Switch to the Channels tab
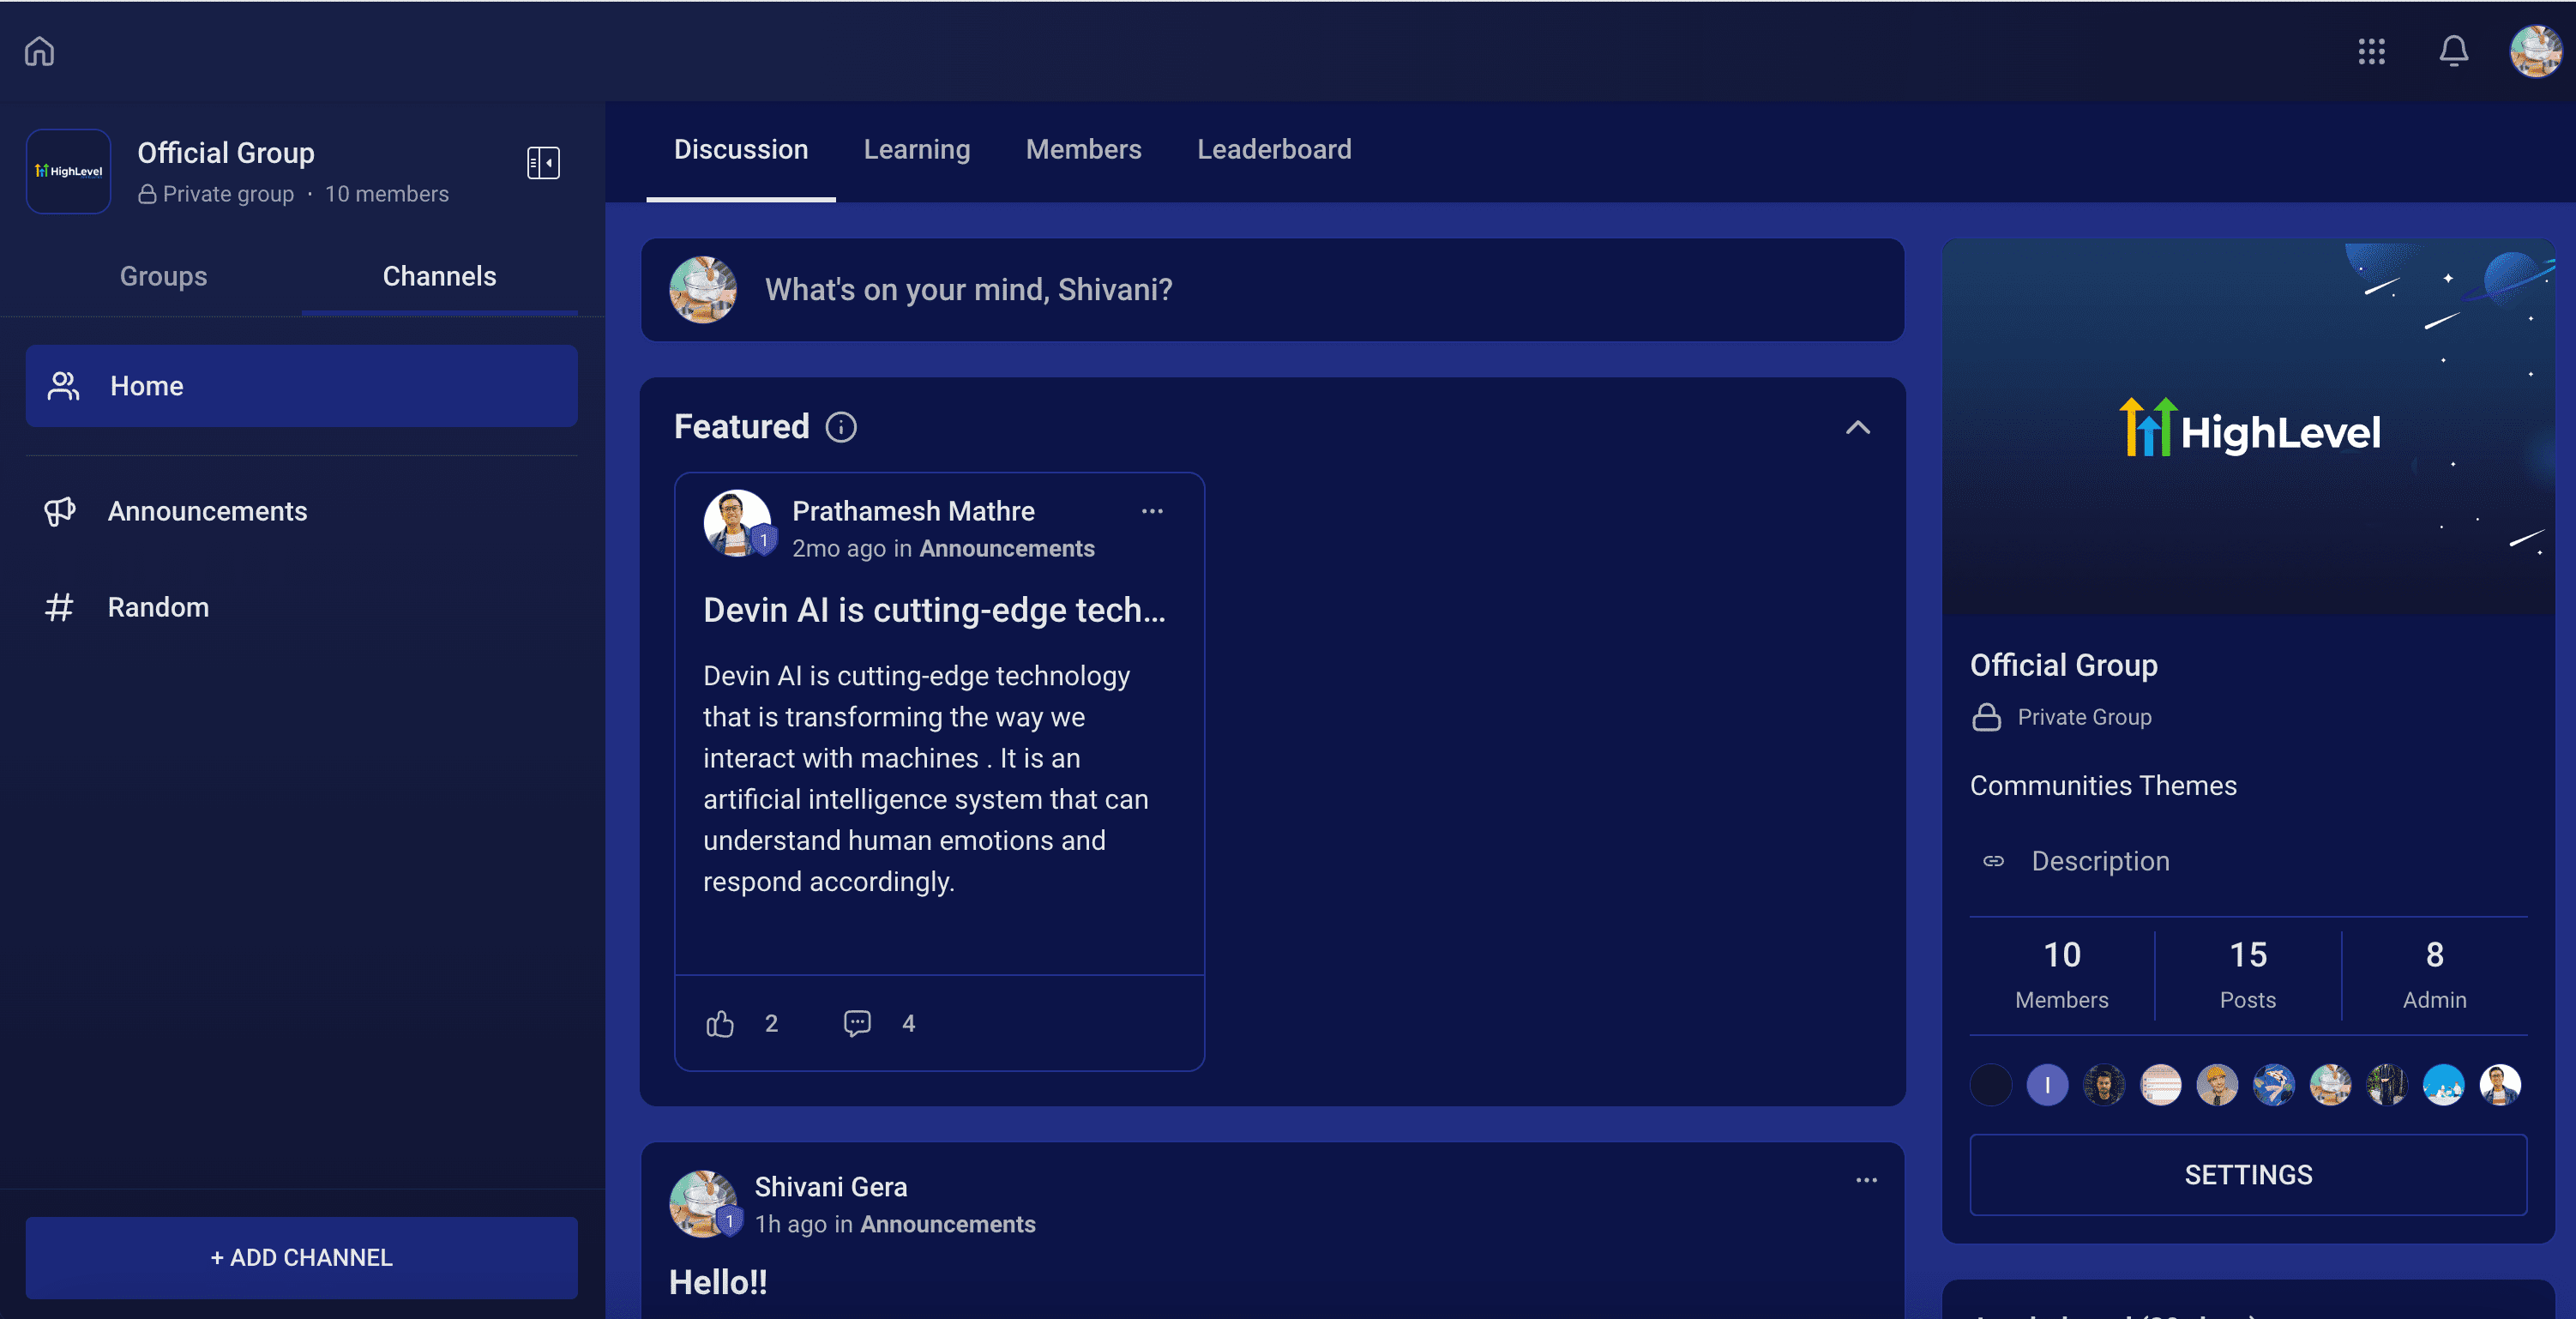This screenshot has width=2576, height=1319. (x=439, y=276)
